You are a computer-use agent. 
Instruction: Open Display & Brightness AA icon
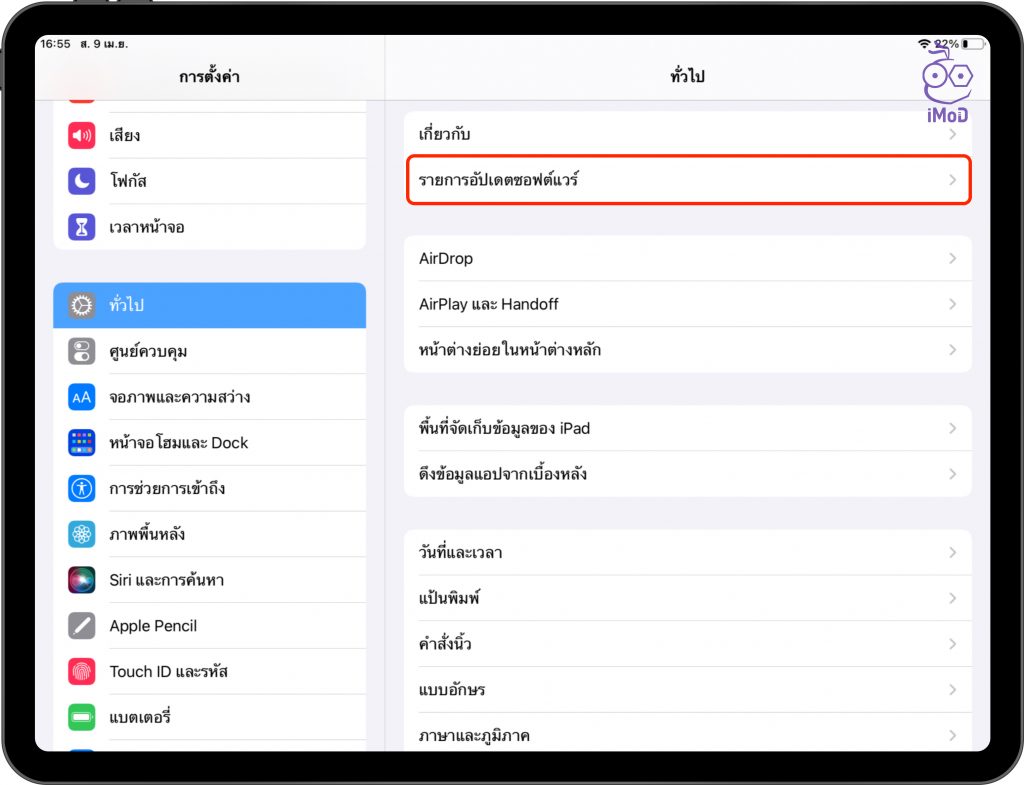(x=81, y=397)
